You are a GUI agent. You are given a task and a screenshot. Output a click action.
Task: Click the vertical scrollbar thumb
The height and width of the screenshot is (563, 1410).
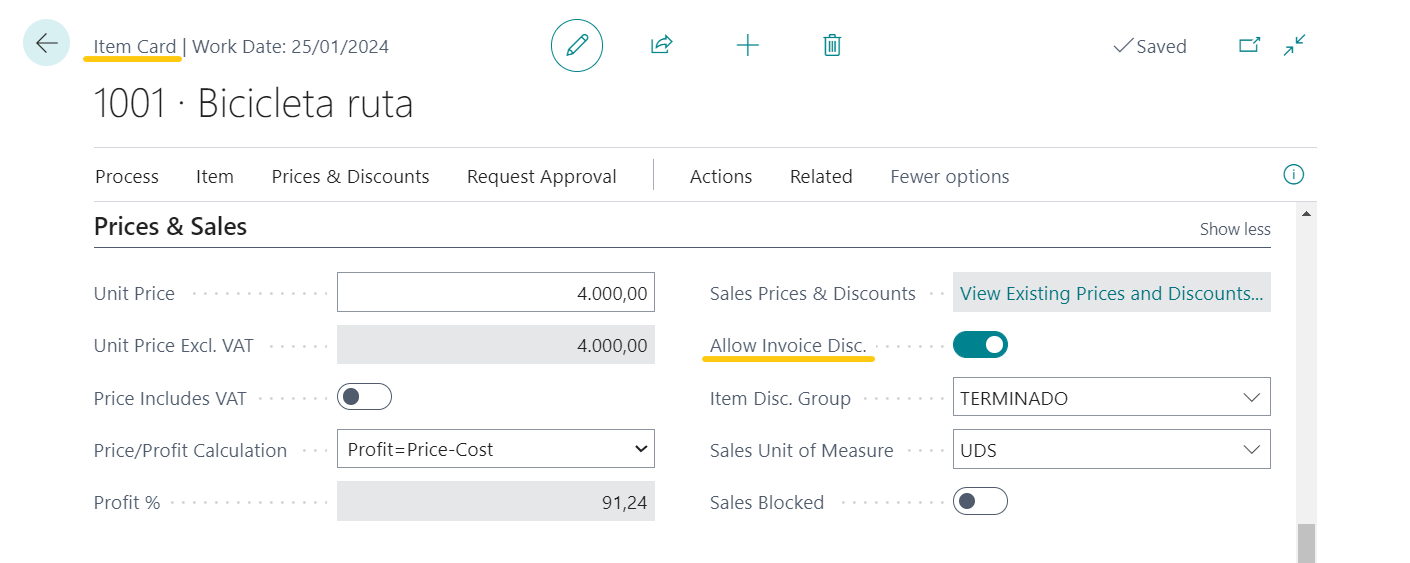[x=1306, y=543]
